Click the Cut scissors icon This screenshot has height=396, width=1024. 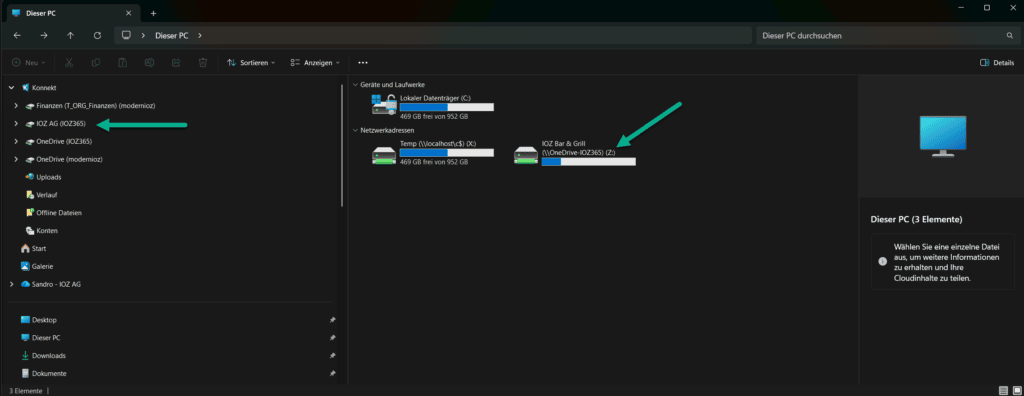tap(69, 63)
